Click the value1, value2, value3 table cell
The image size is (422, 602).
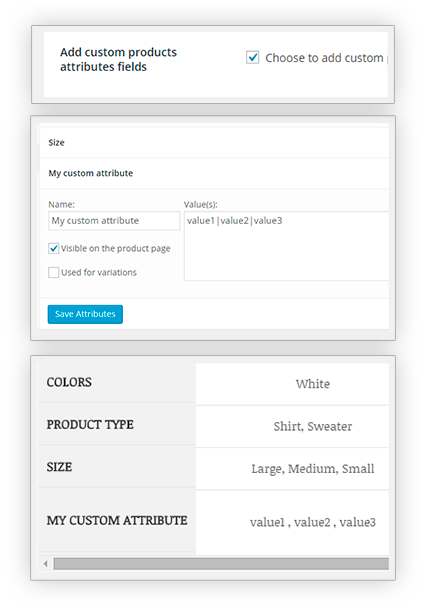[292, 523]
